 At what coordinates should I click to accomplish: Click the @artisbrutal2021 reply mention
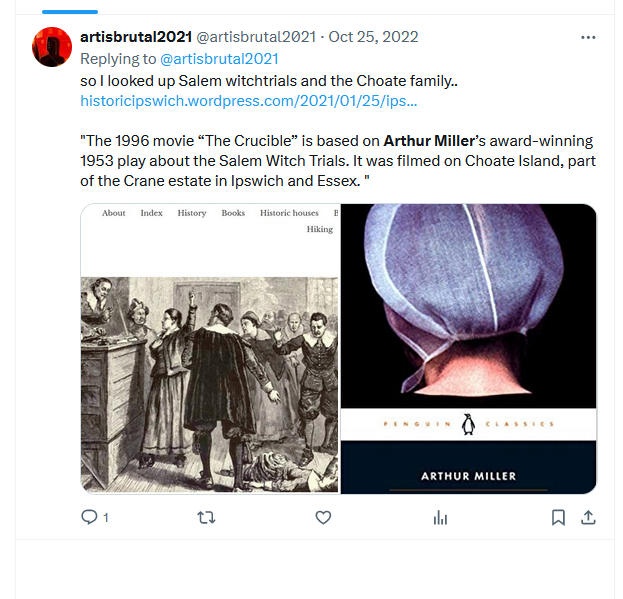click(x=219, y=59)
